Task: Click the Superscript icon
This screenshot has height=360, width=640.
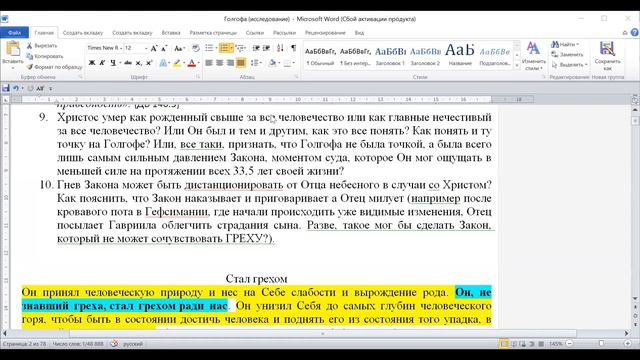Action: [149, 63]
